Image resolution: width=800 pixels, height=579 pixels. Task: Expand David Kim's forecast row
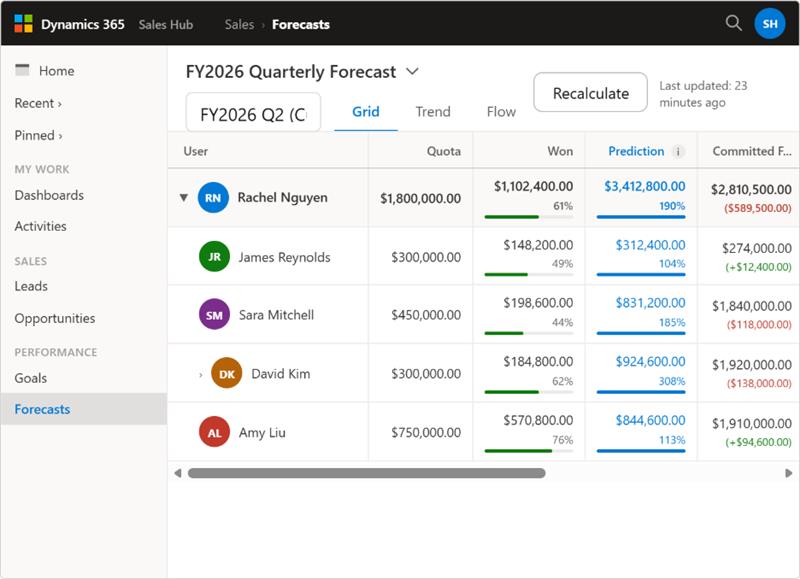(199, 372)
